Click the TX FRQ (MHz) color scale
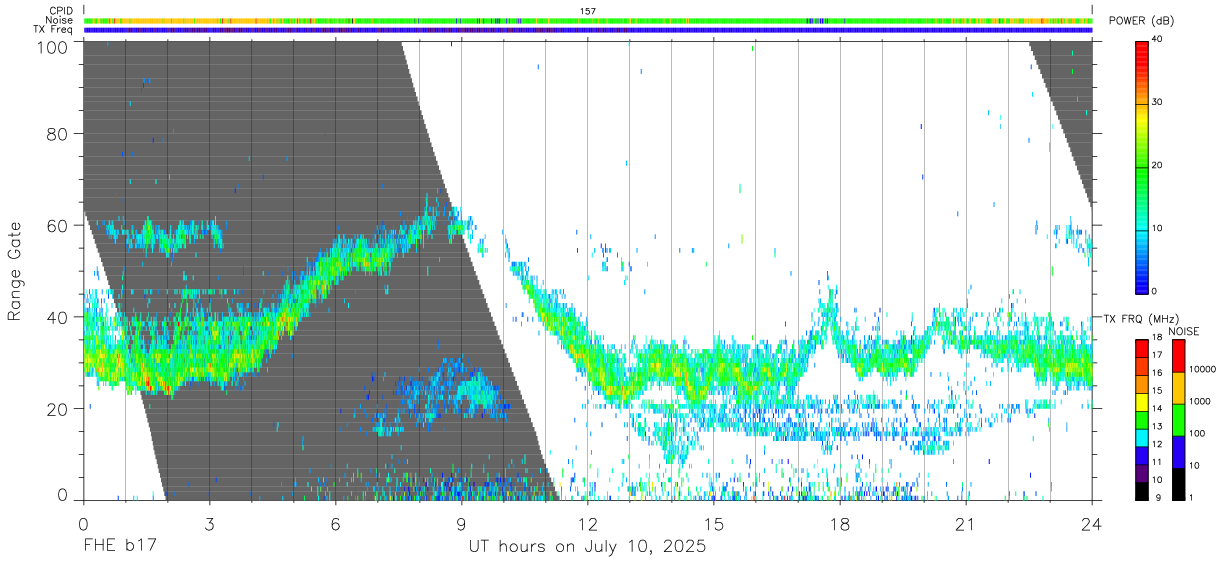 pos(1141,419)
